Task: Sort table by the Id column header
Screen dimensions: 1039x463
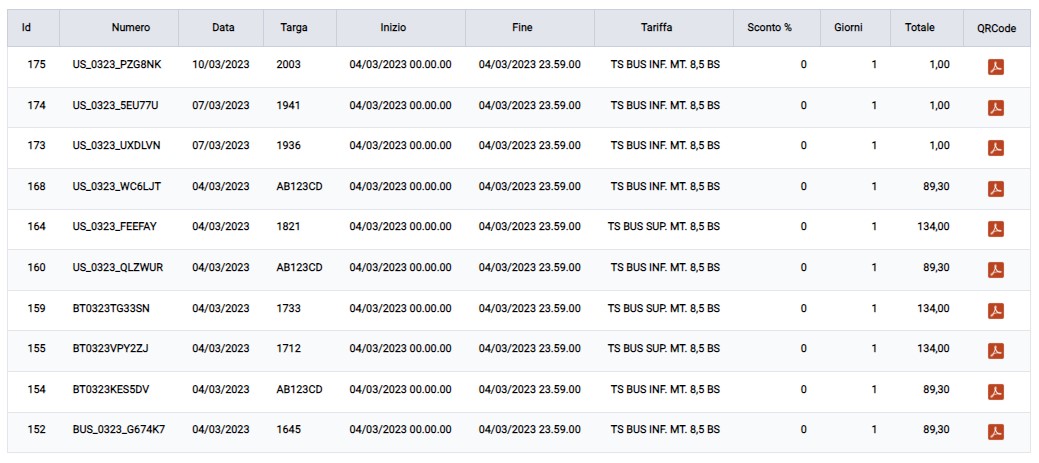Action: [x=27, y=27]
